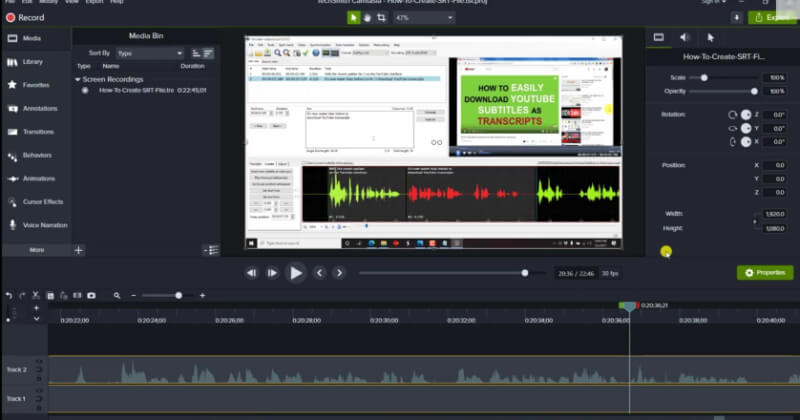Image resolution: width=800 pixels, height=420 pixels.
Task: Open the Animations tab
Action: pos(36,179)
